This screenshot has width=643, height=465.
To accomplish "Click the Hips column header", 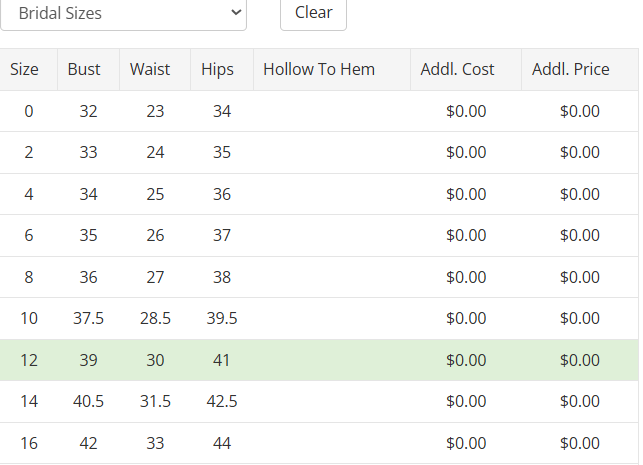I will (217, 69).
